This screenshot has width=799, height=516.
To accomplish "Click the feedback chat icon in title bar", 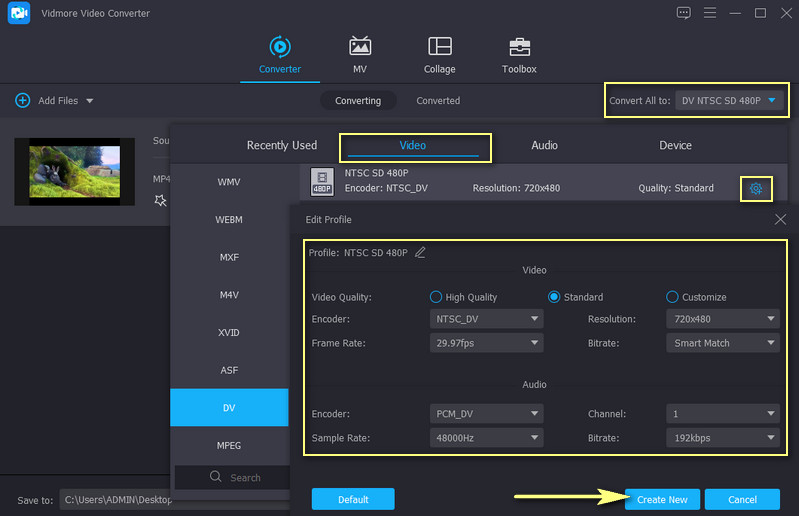I will (x=684, y=13).
